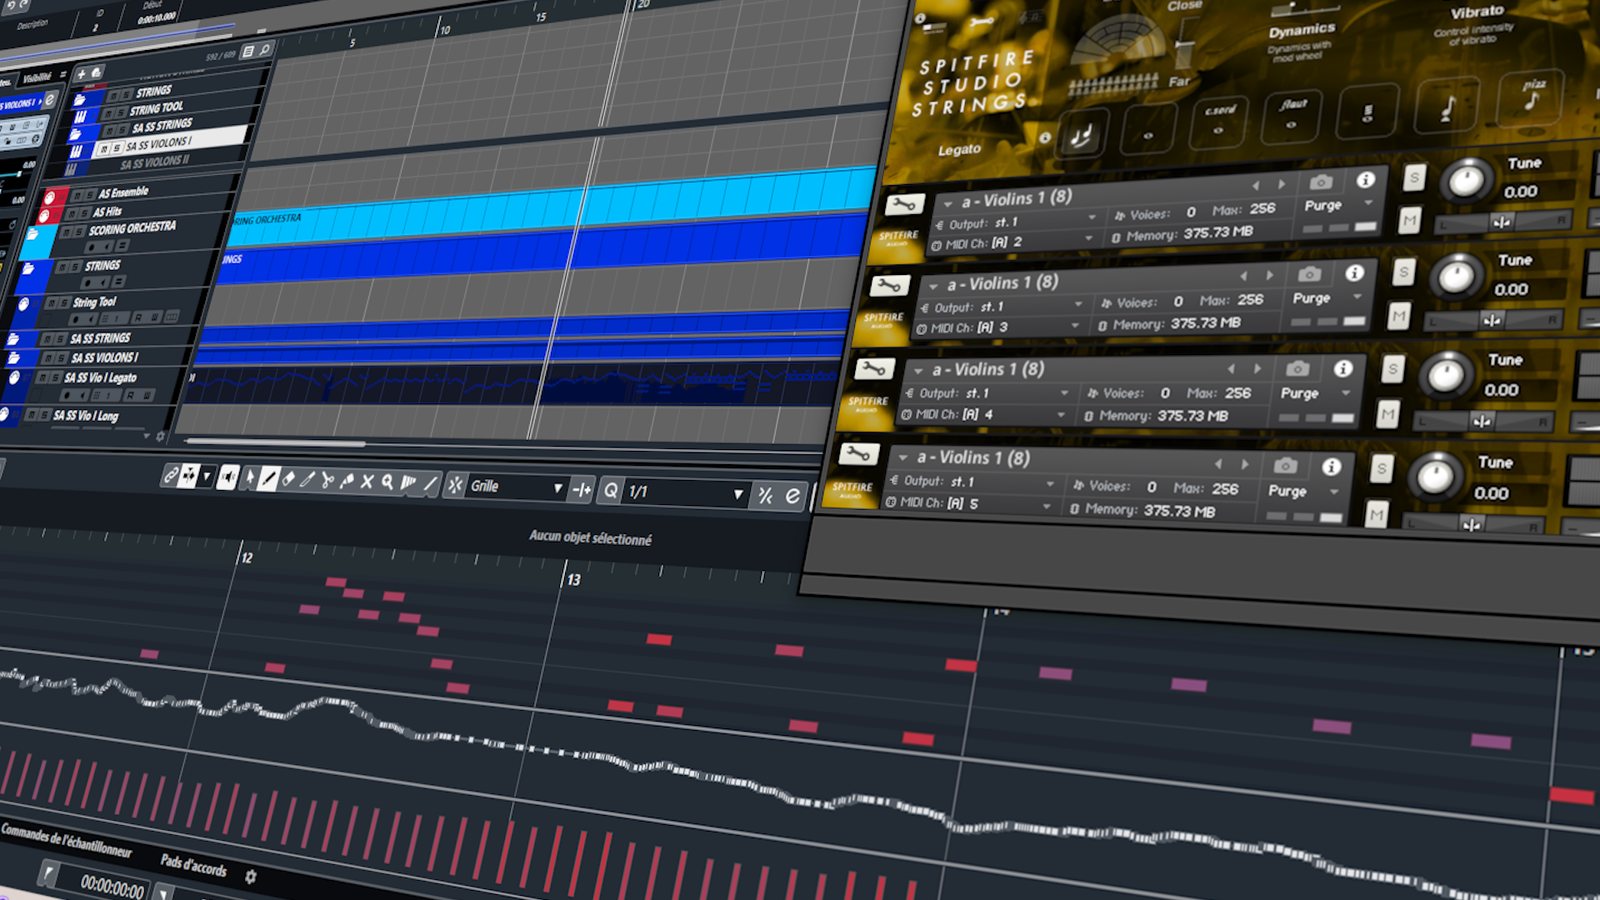1600x900 pixels.
Task: Click the link cursors chain icon
Action: pyautogui.click(x=170, y=475)
